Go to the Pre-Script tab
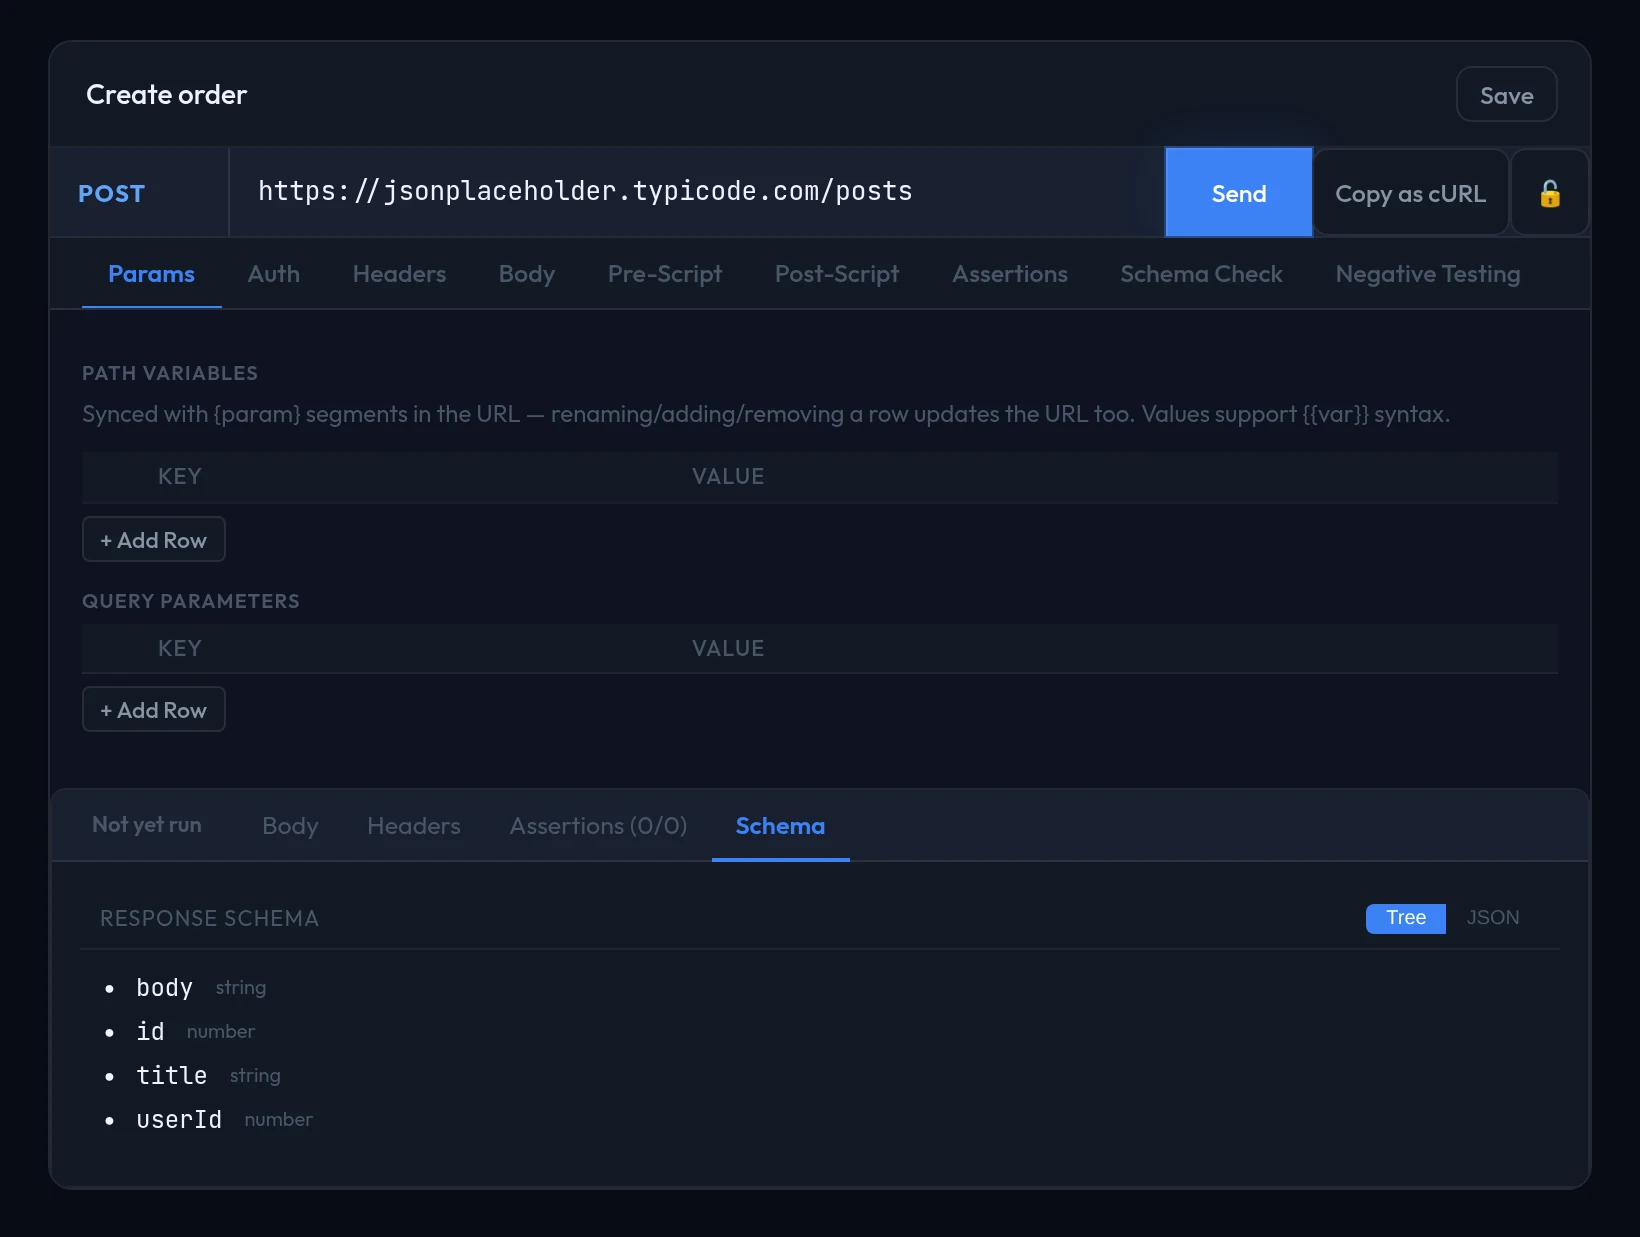Viewport: 1640px width, 1237px height. click(664, 274)
